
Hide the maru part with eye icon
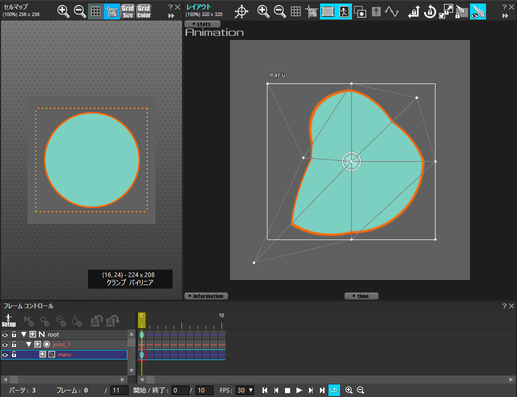[x=5, y=355]
